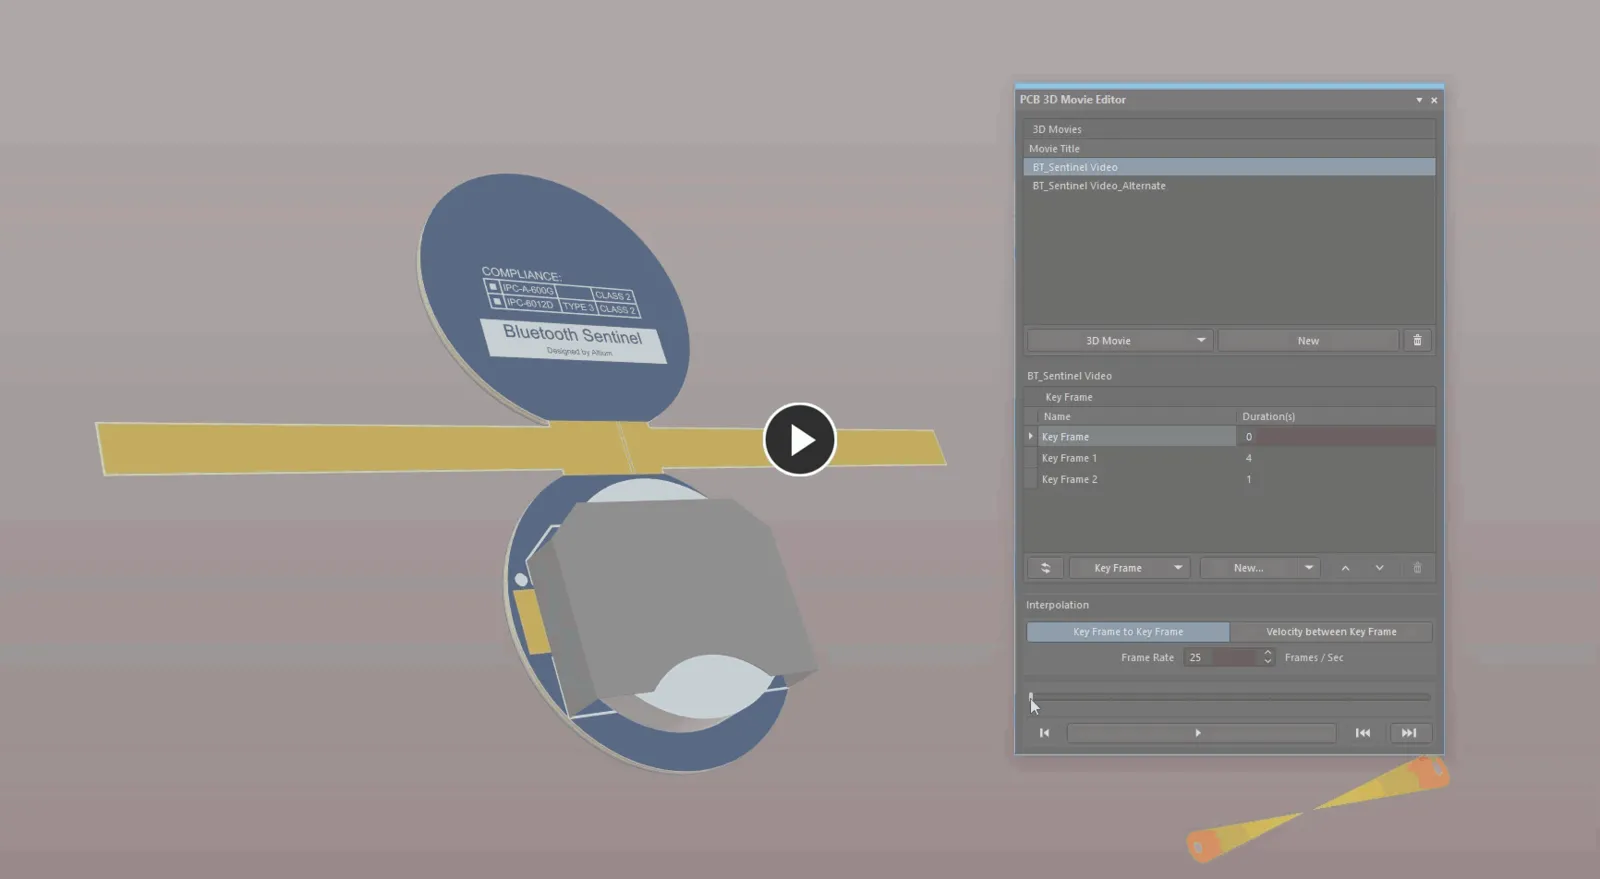Viewport: 1600px width, 879px height.
Task: Click the Frame Rate input field
Action: [1222, 657]
